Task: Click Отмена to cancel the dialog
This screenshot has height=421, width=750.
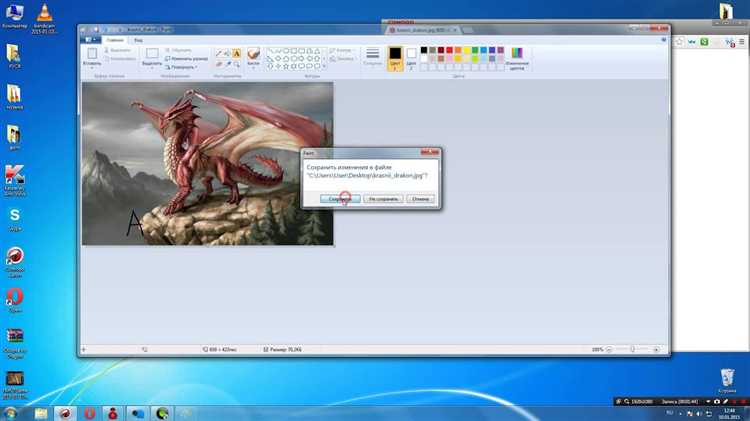Action: tap(421, 199)
